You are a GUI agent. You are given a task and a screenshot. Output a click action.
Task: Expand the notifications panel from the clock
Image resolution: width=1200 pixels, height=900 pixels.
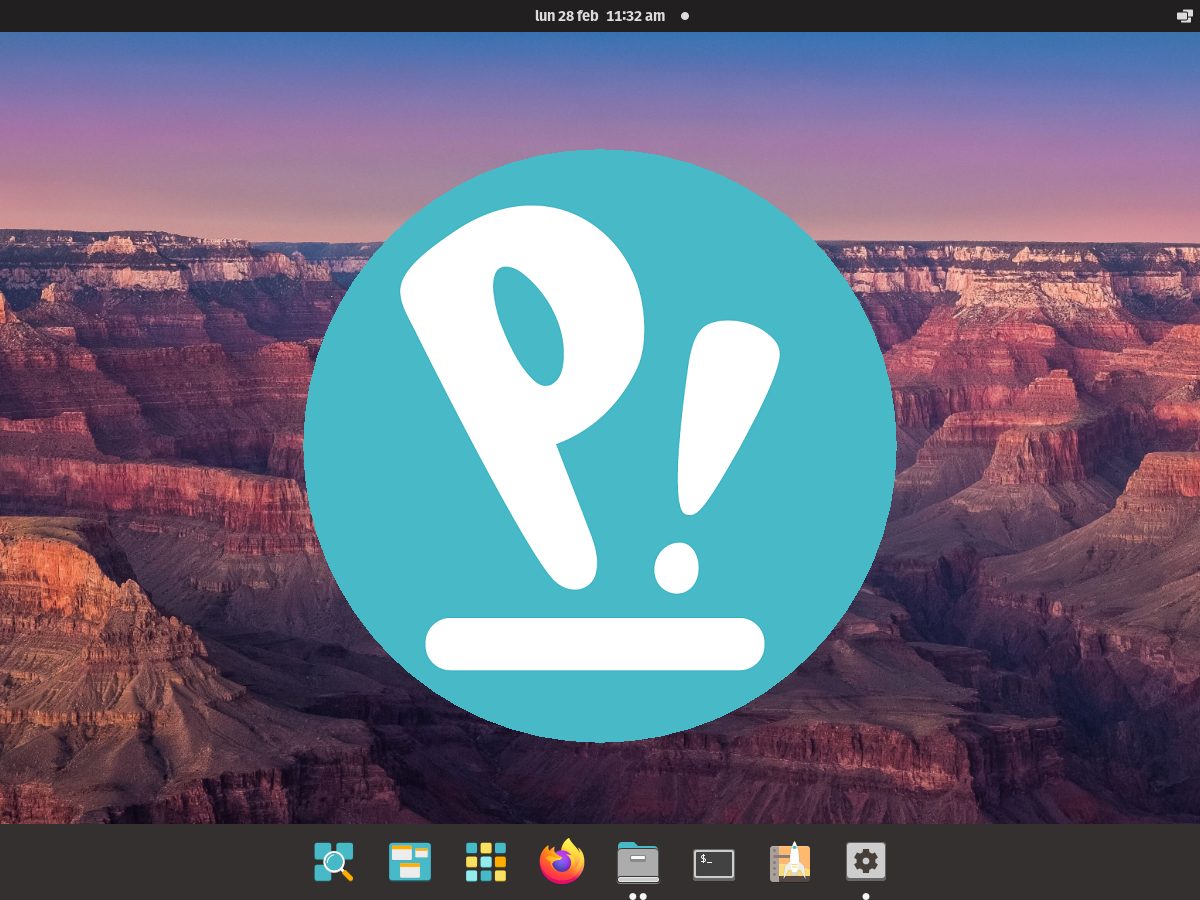598,16
